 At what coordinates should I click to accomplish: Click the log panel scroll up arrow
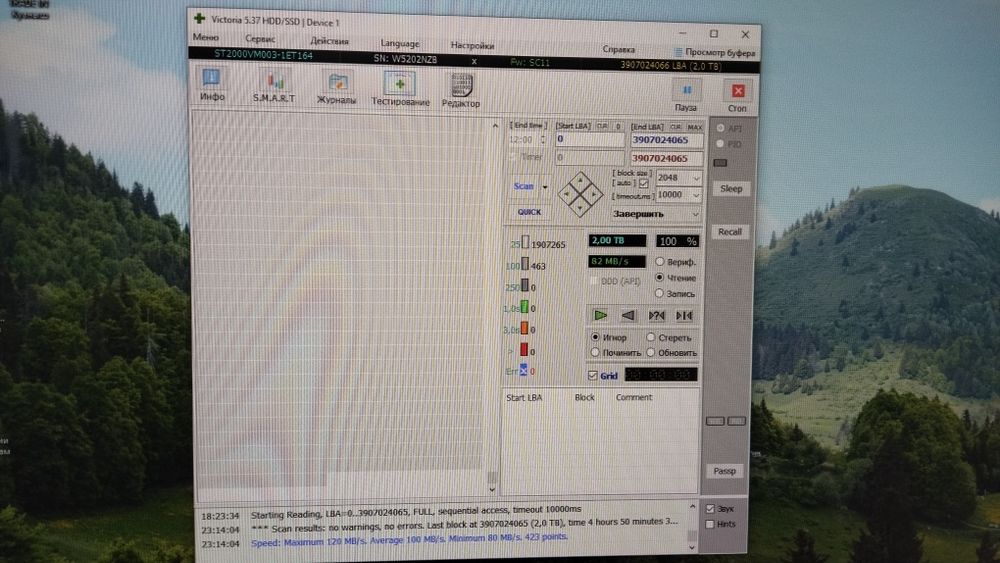[692, 507]
